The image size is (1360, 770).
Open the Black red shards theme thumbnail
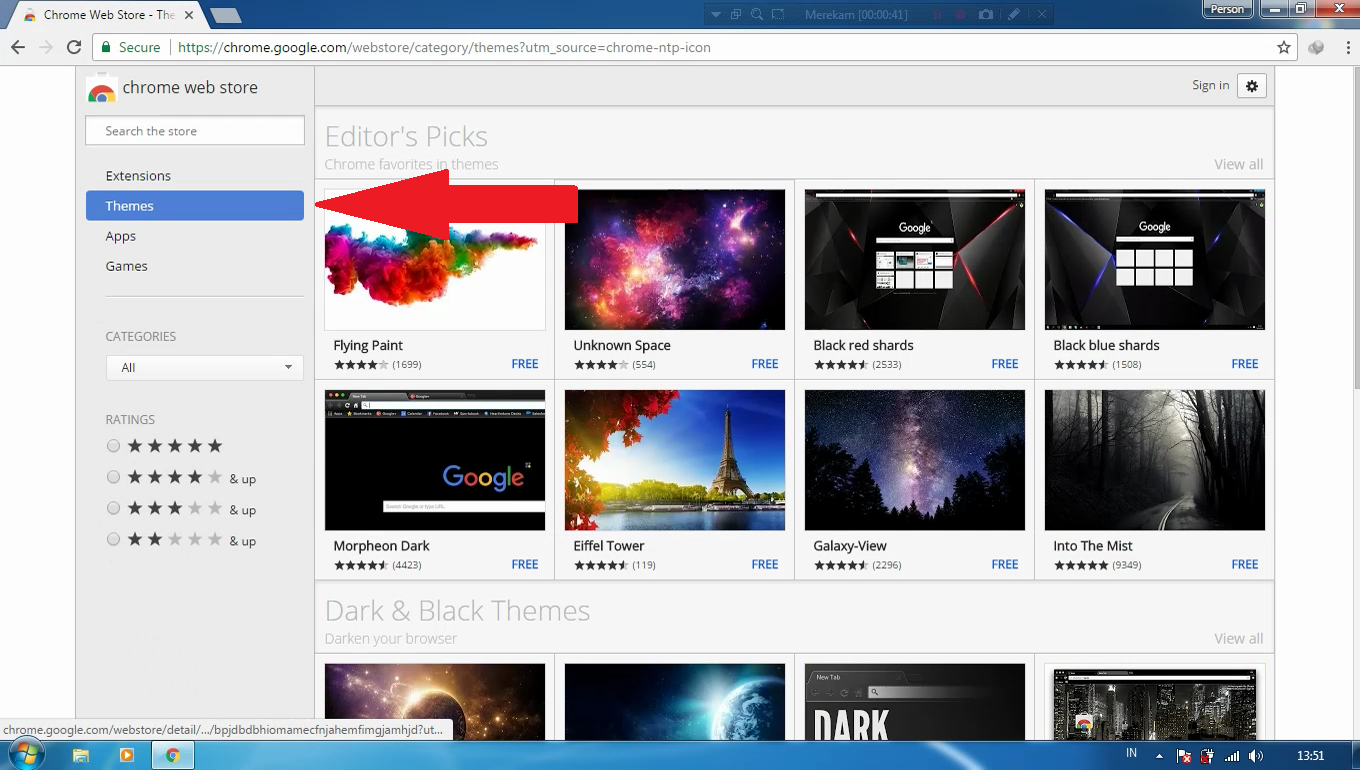pyautogui.click(x=915, y=260)
